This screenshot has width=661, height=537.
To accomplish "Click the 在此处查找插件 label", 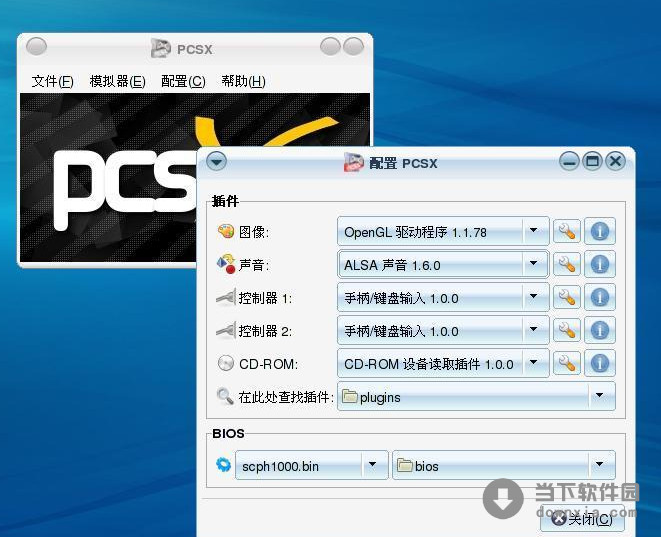I will click(x=285, y=397).
